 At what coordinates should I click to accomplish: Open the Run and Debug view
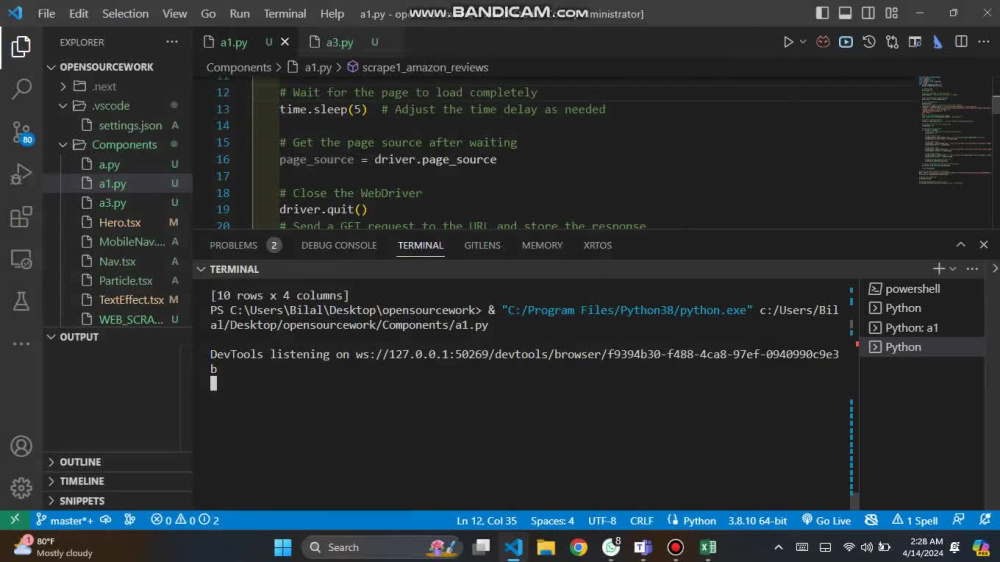[21, 174]
